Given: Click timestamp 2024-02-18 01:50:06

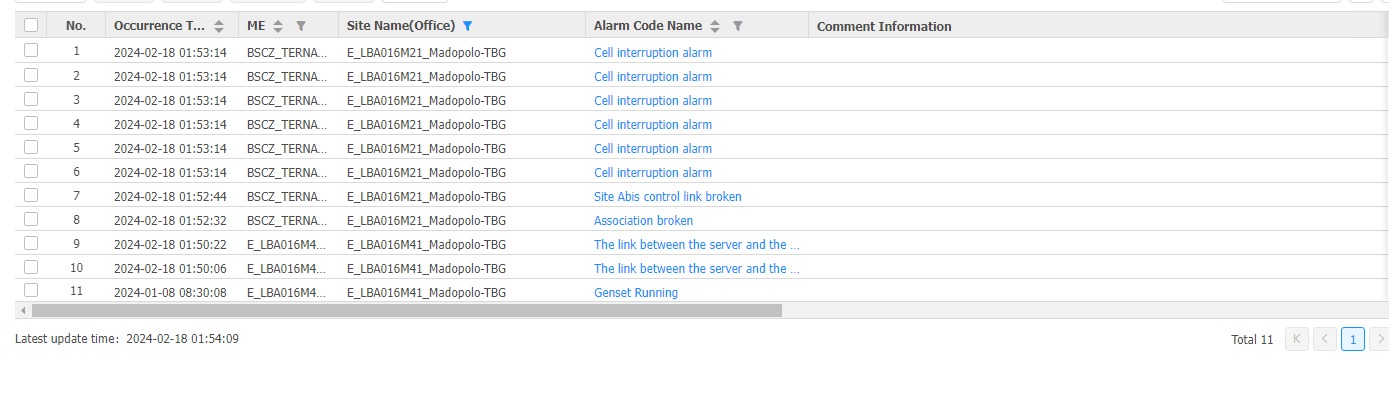Looking at the screenshot, I should pos(170,269).
